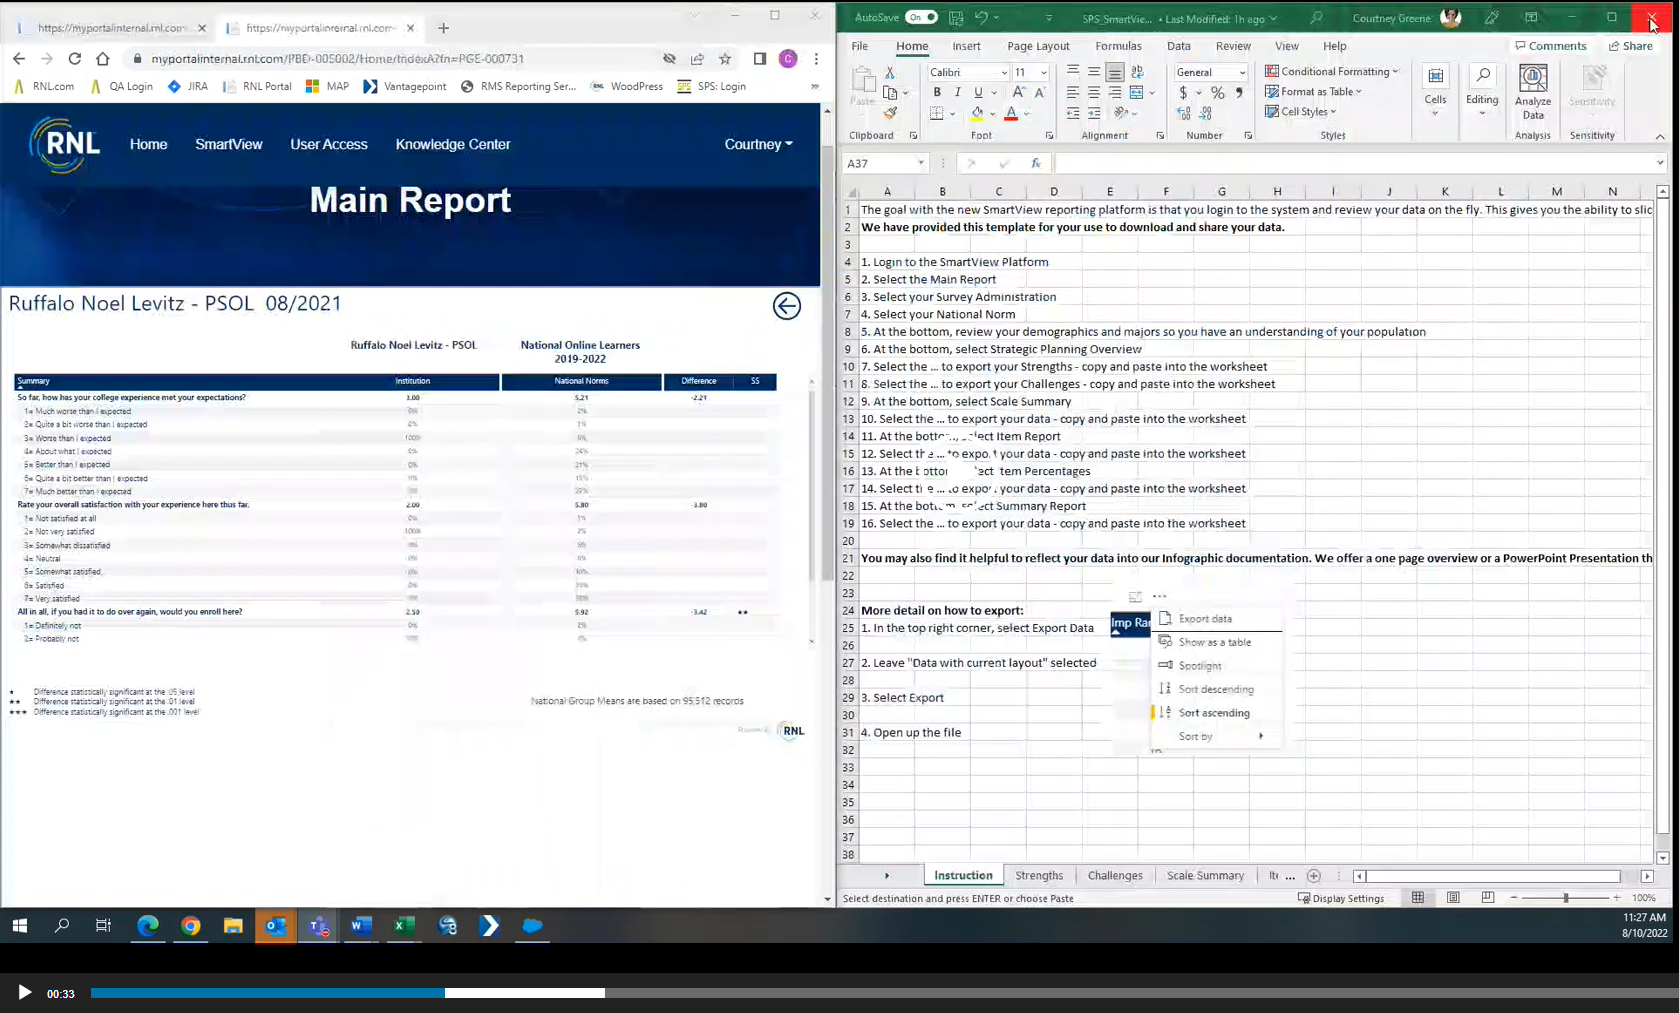1679x1013 pixels.
Task: Open the Calibri font name dropdown
Action: click(x=1003, y=72)
